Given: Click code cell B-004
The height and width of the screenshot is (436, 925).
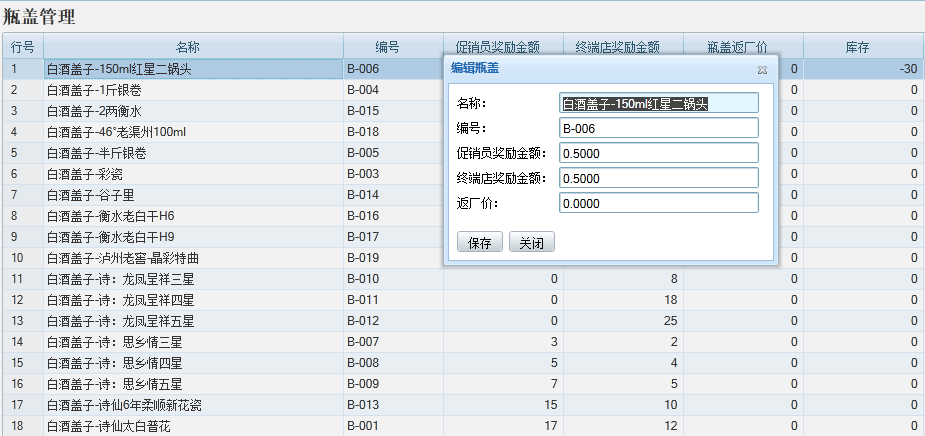Looking at the screenshot, I should (393, 90).
